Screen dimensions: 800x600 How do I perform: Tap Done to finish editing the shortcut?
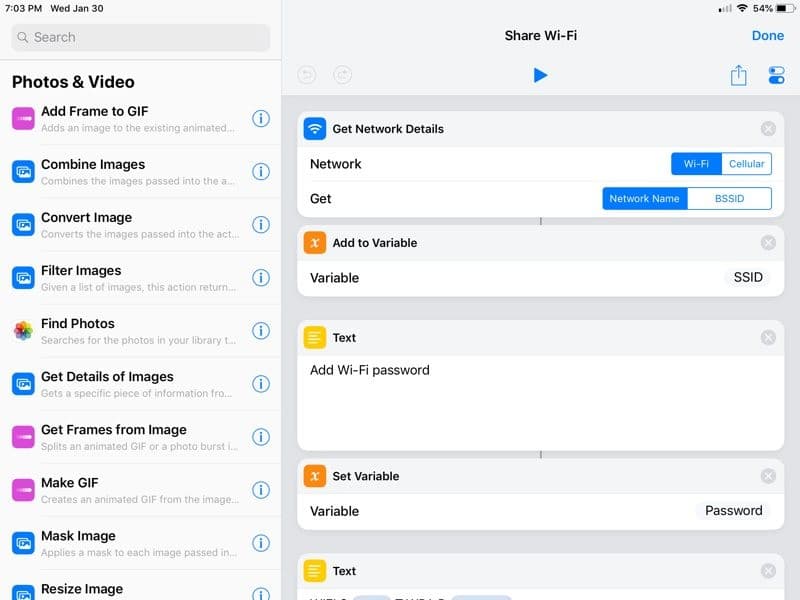coord(767,35)
